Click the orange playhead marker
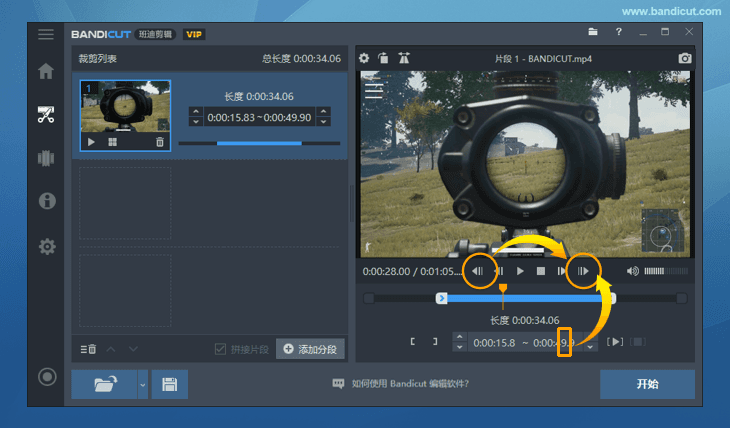Image resolution: width=730 pixels, height=428 pixels. click(503, 289)
